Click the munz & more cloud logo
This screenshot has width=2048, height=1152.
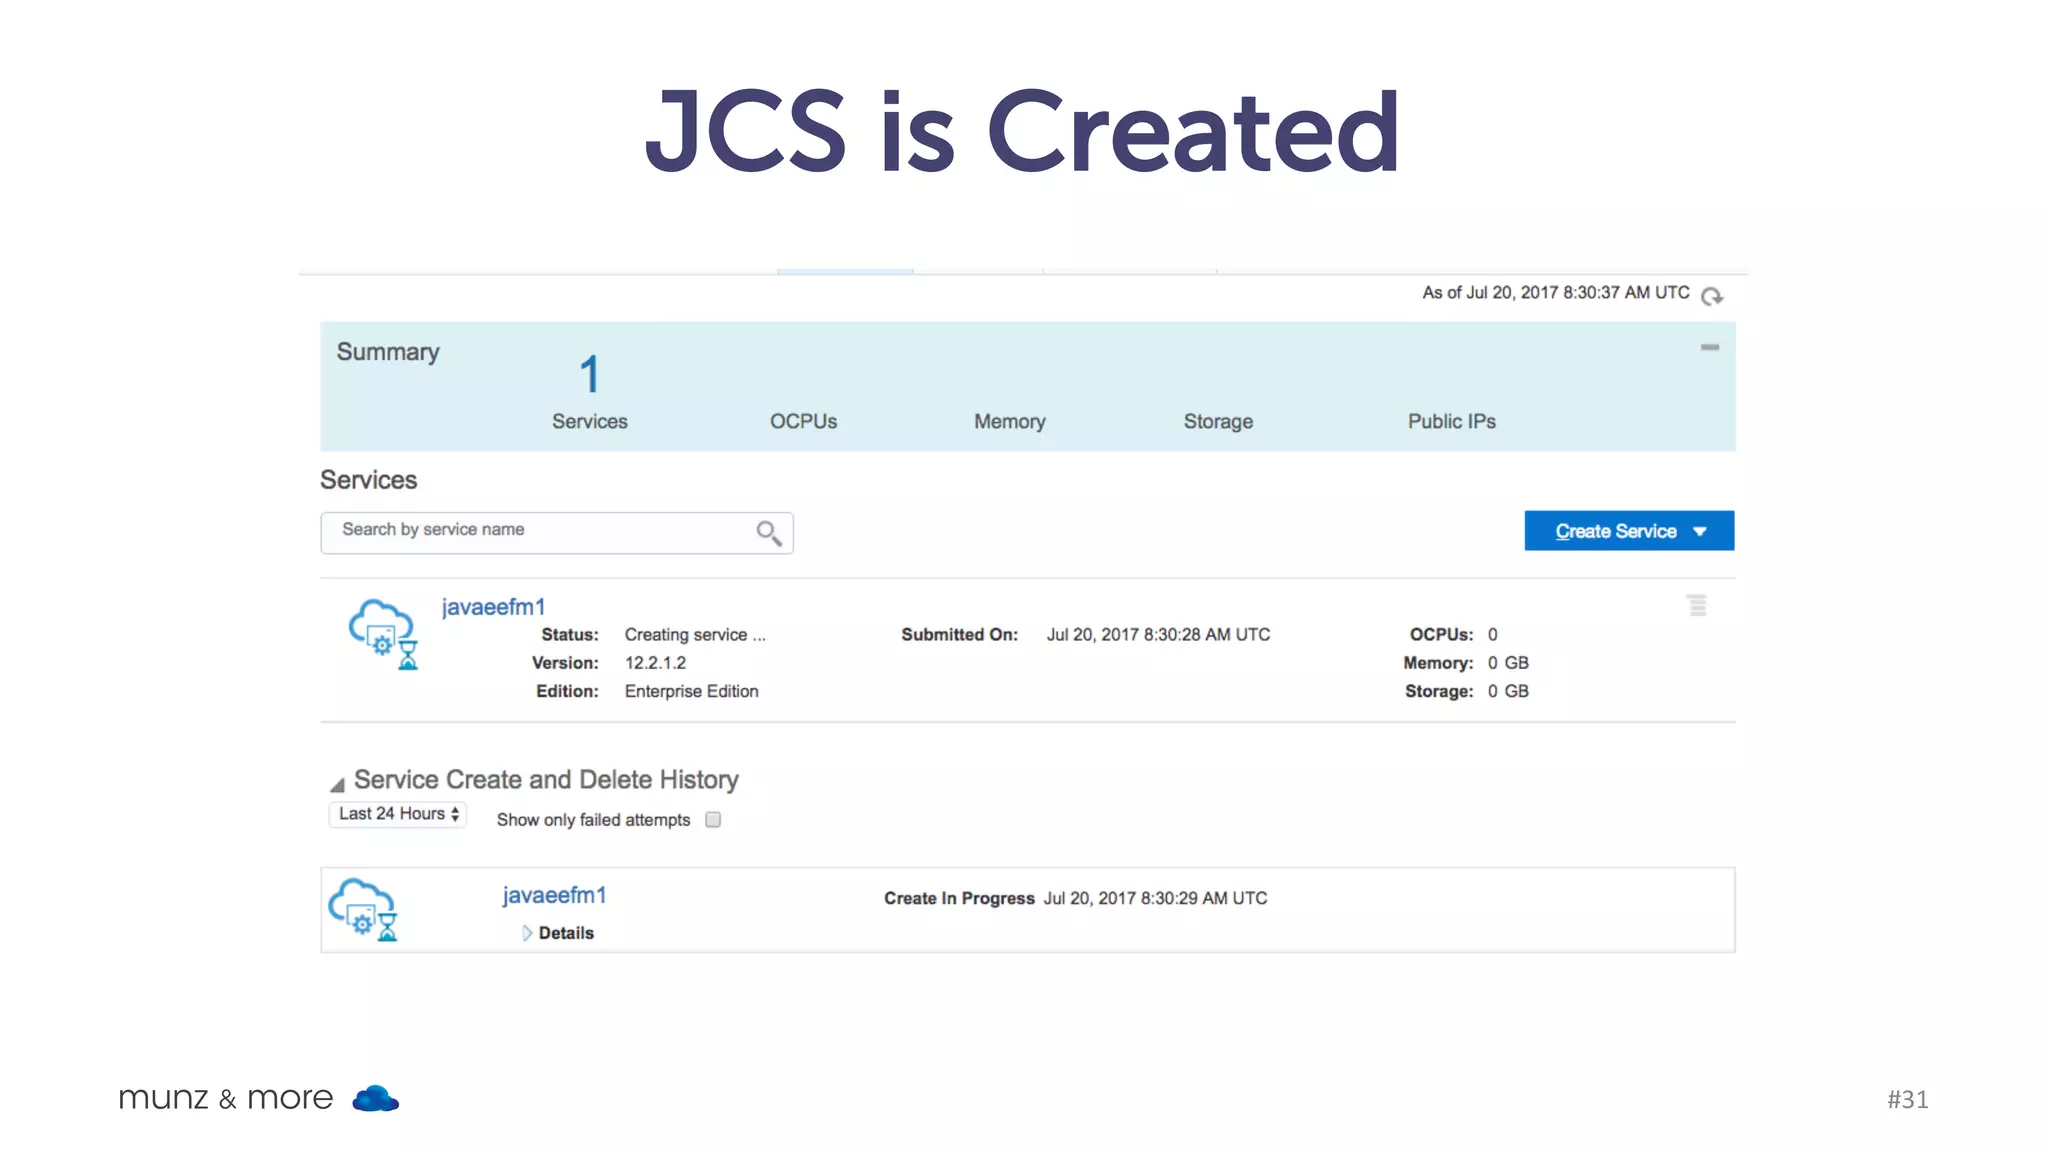(x=375, y=1099)
